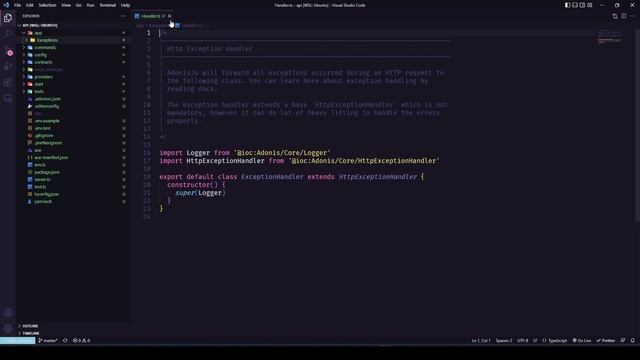Screen dimensions: 640x360
Task: Click the Prettier status bar item
Action: point(606,340)
